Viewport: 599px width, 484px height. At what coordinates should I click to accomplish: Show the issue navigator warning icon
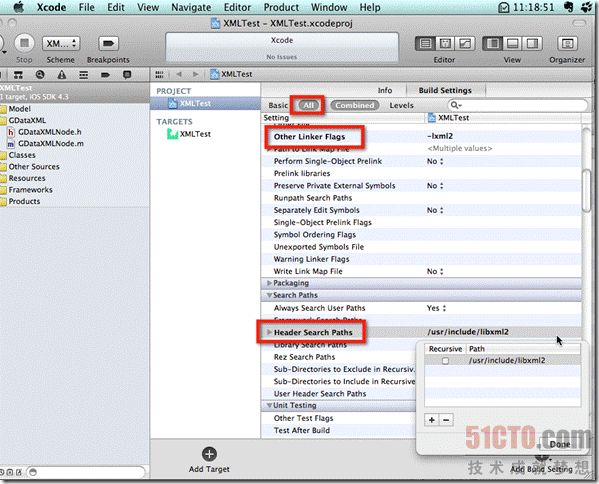click(x=62, y=75)
